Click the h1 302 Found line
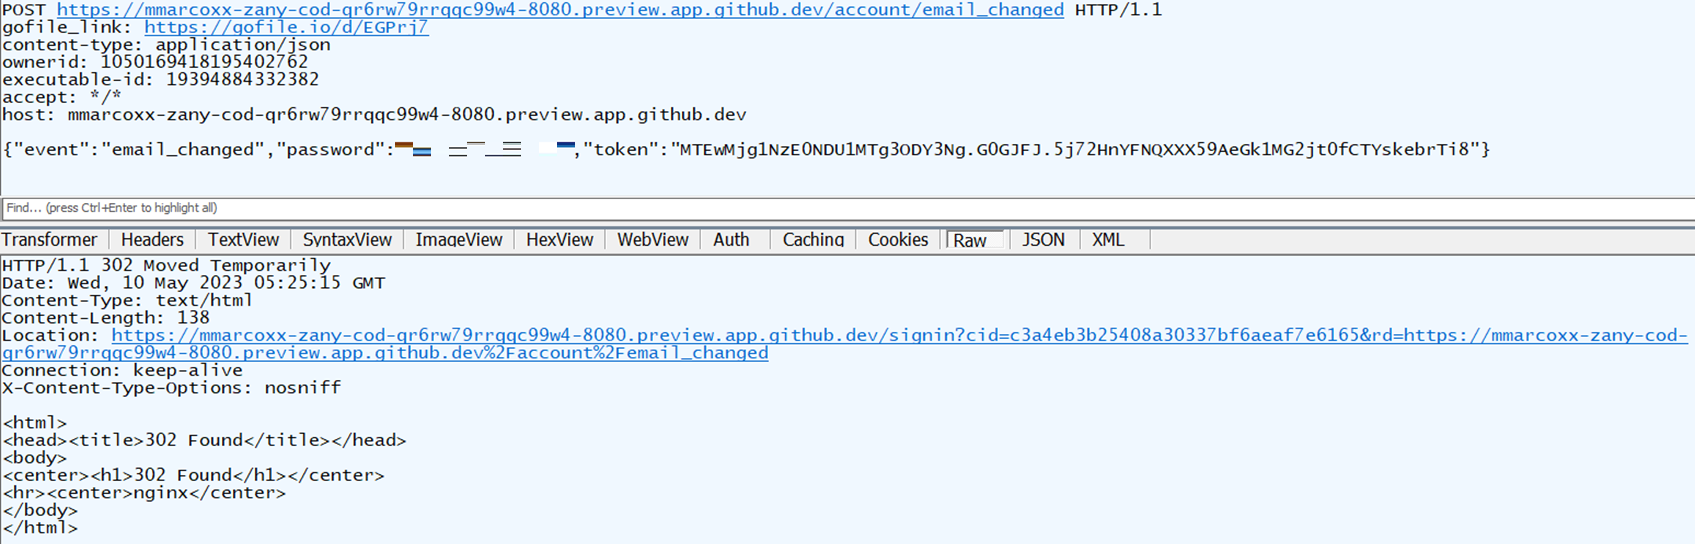This screenshot has width=1695, height=545. [193, 475]
